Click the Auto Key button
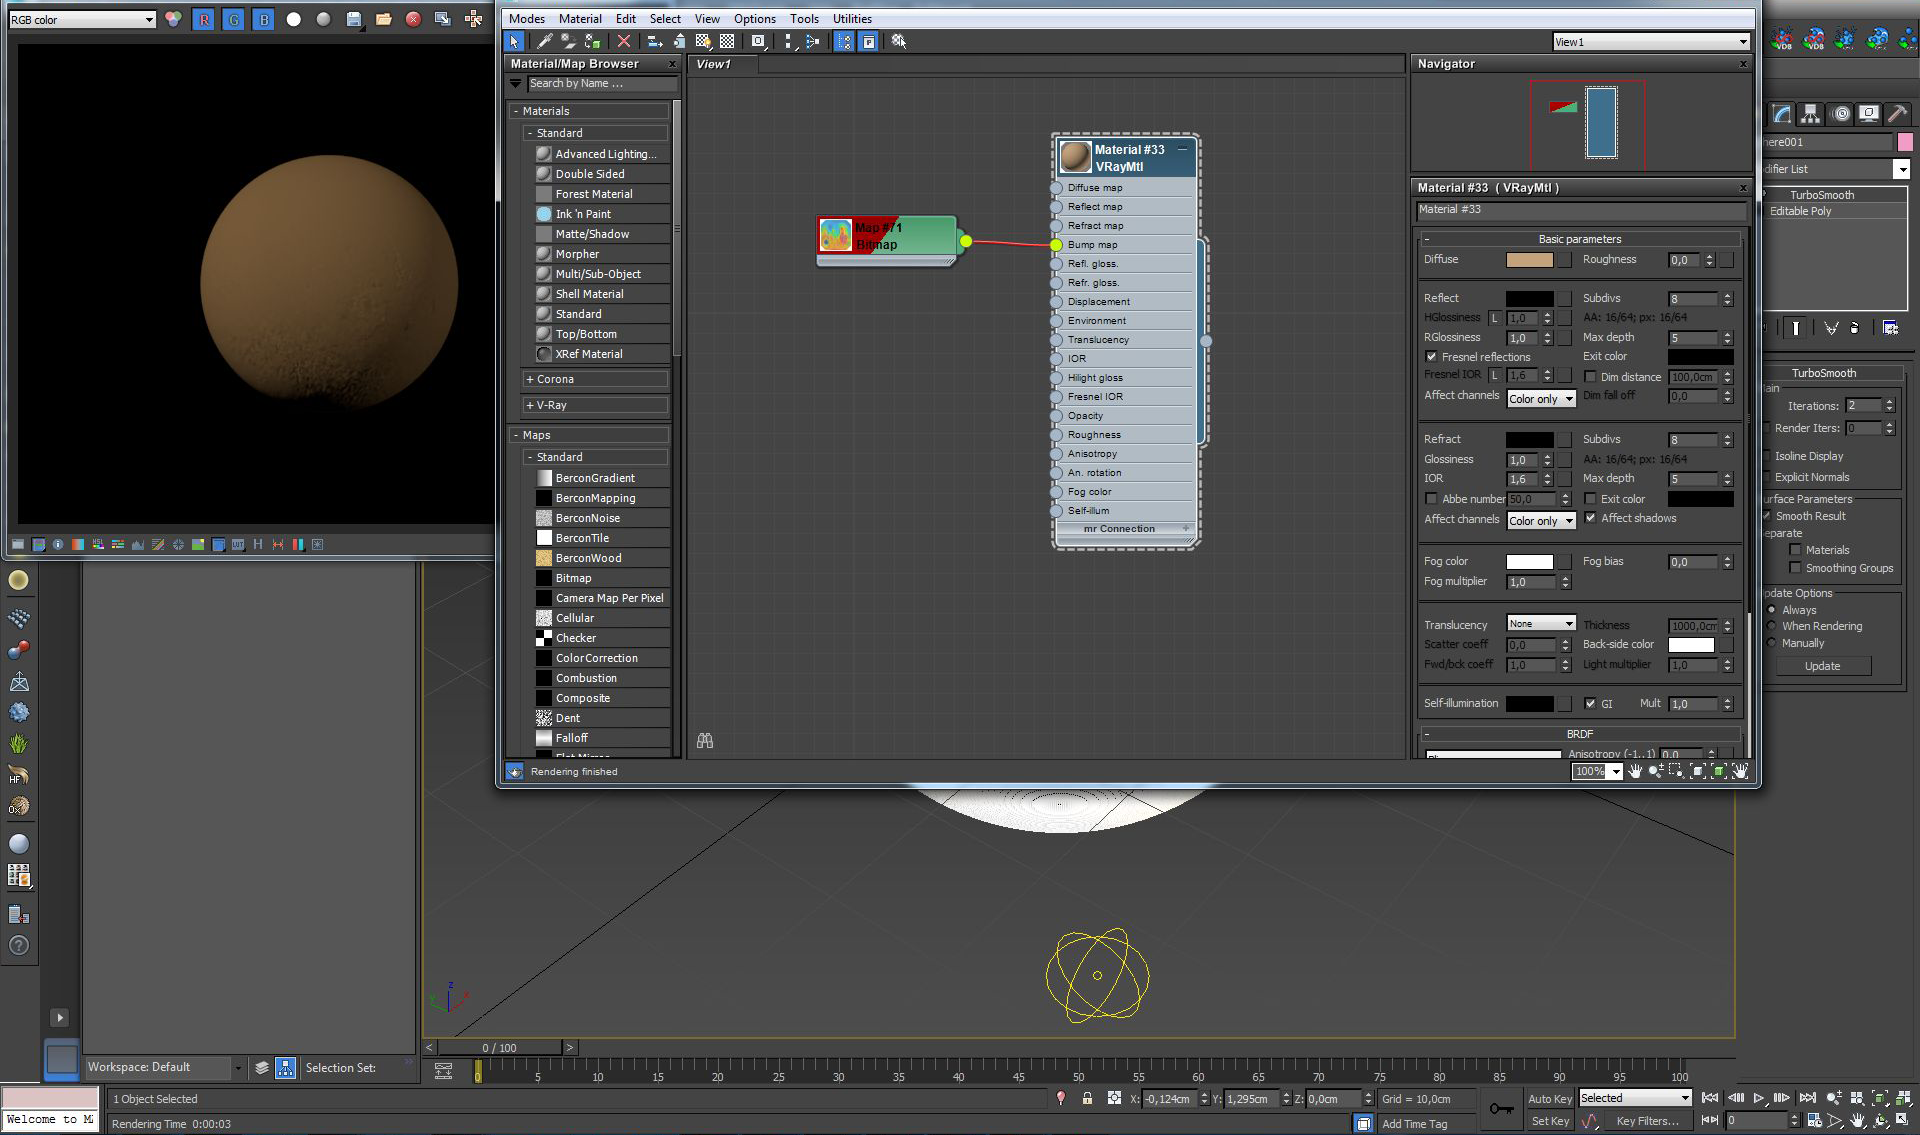The width and height of the screenshot is (1920, 1135). click(x=1549, y=1098)
